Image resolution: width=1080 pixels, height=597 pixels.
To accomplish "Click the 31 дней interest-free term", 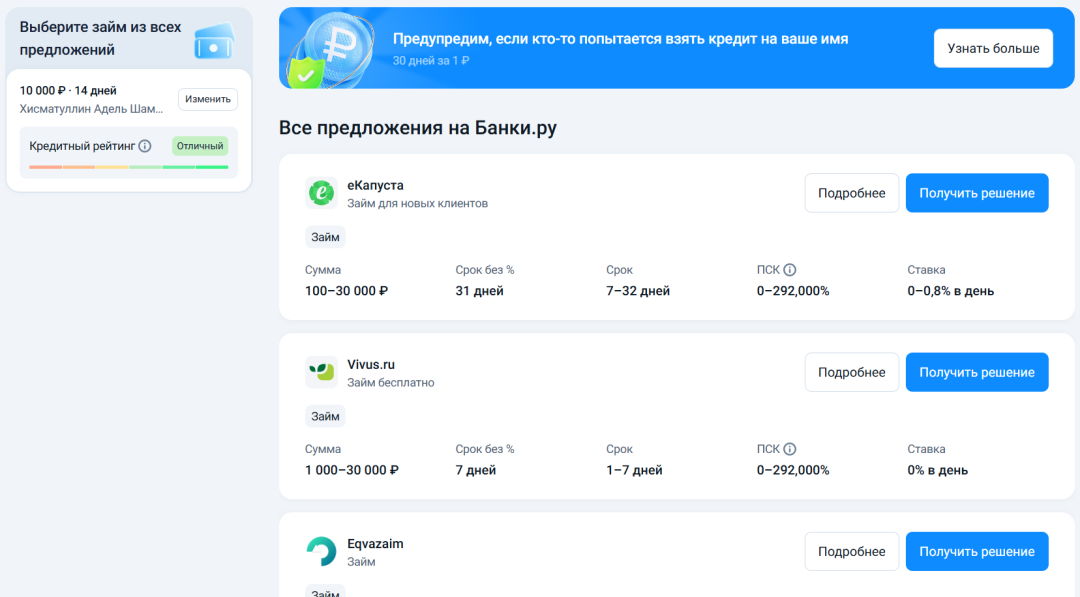I will [x=479, y=291].
